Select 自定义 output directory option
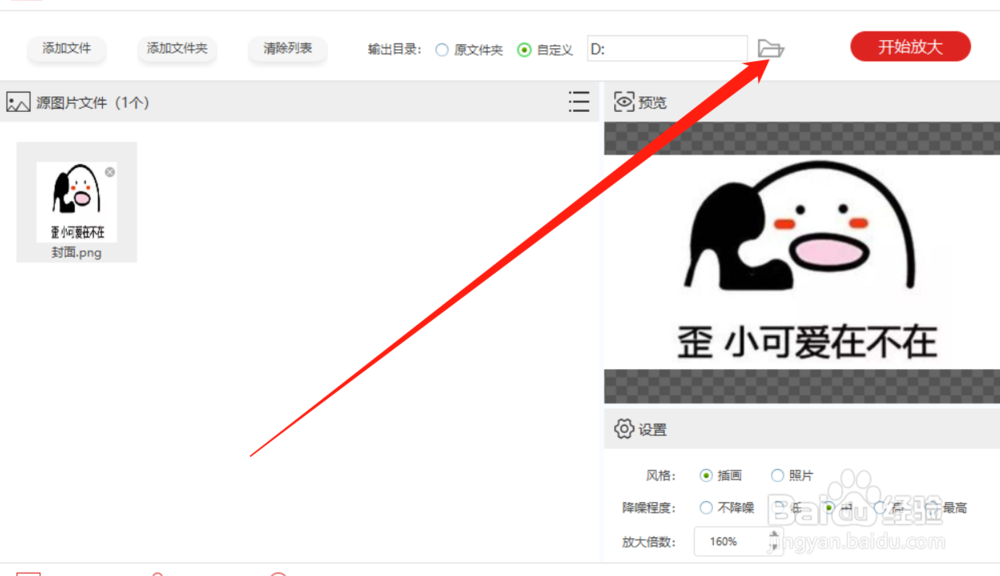This screenshot has height=576, width=1000. [521, 48]
